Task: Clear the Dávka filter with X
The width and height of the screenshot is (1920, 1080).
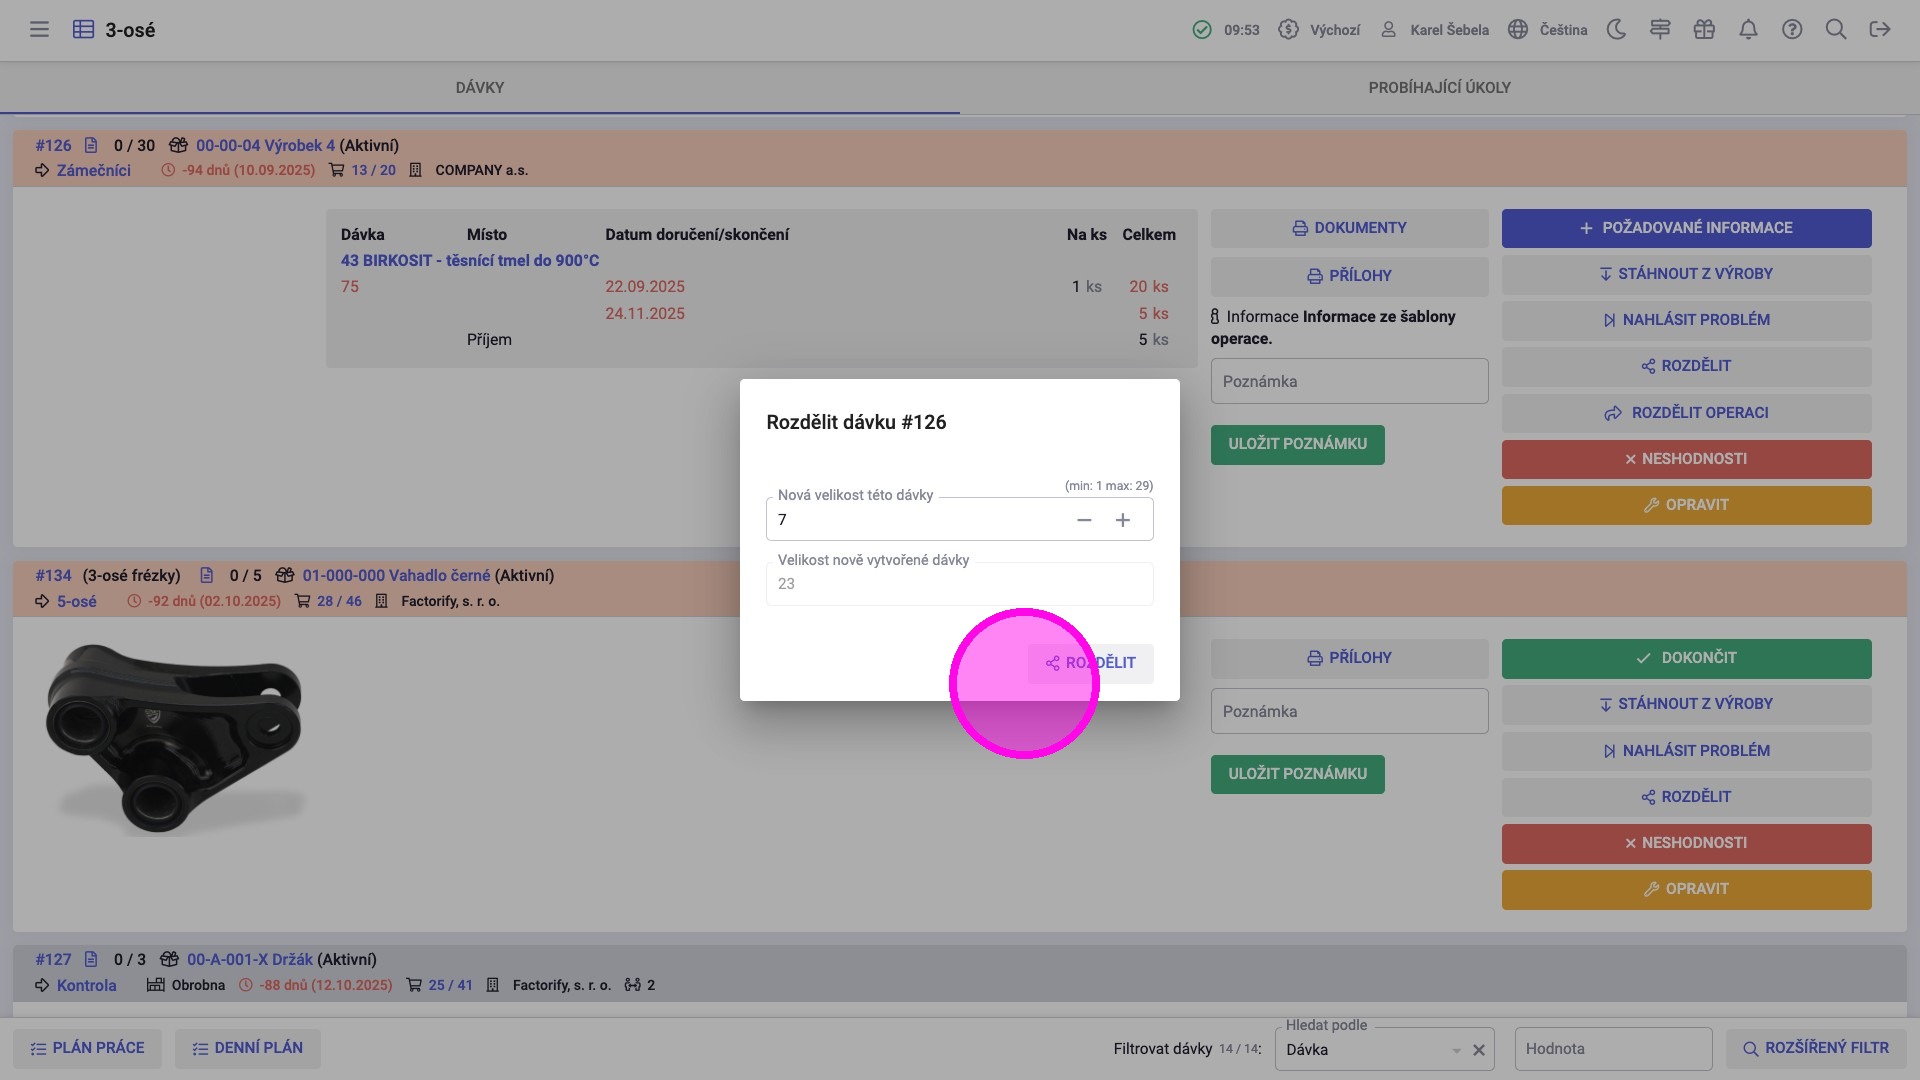Action: click(1479, 1050)
